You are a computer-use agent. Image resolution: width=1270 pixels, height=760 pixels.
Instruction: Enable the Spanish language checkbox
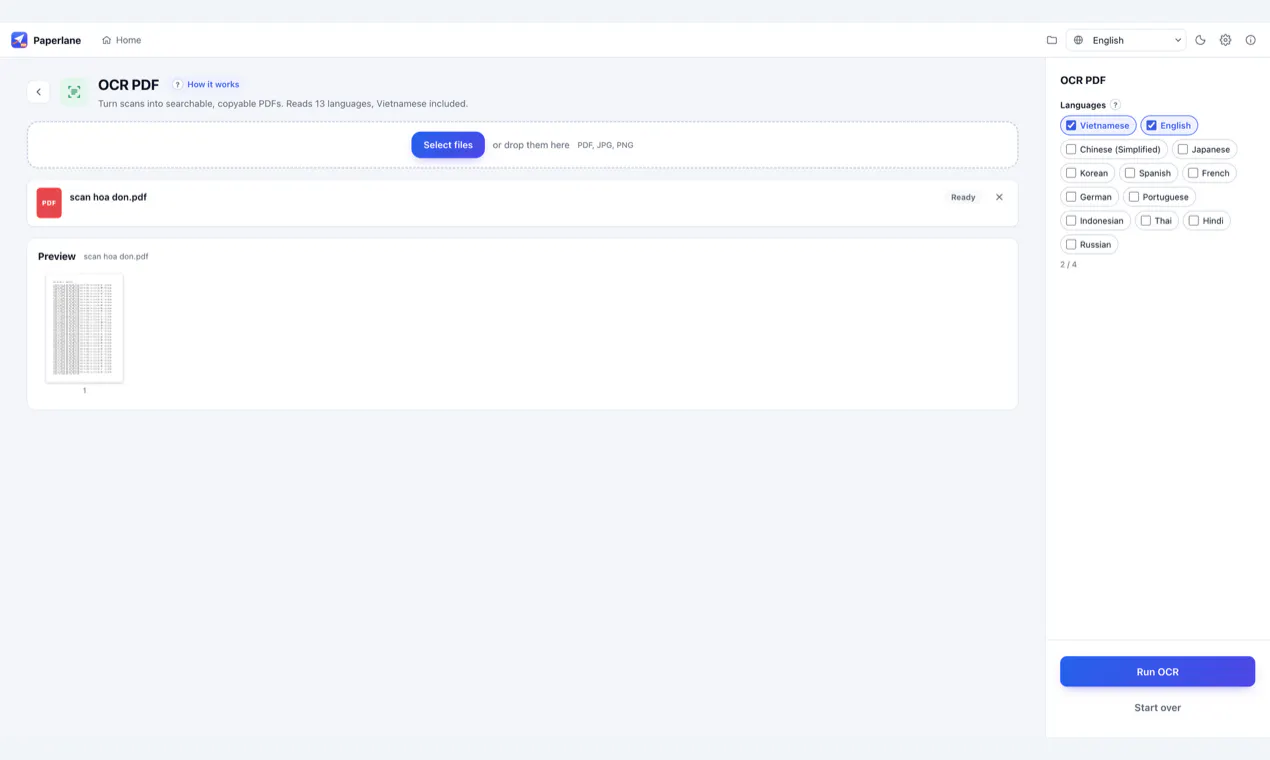pyautogui.click(x=1130, y=173)
